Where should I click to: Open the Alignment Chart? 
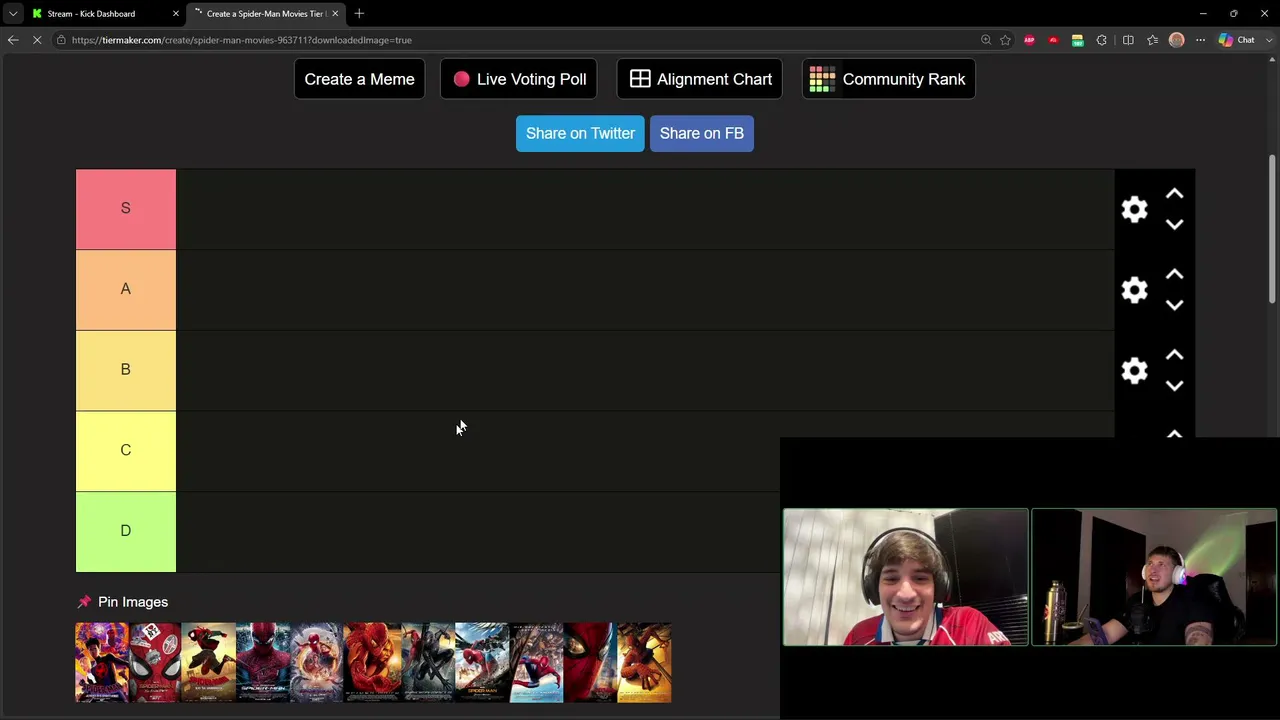coord(700,79)
